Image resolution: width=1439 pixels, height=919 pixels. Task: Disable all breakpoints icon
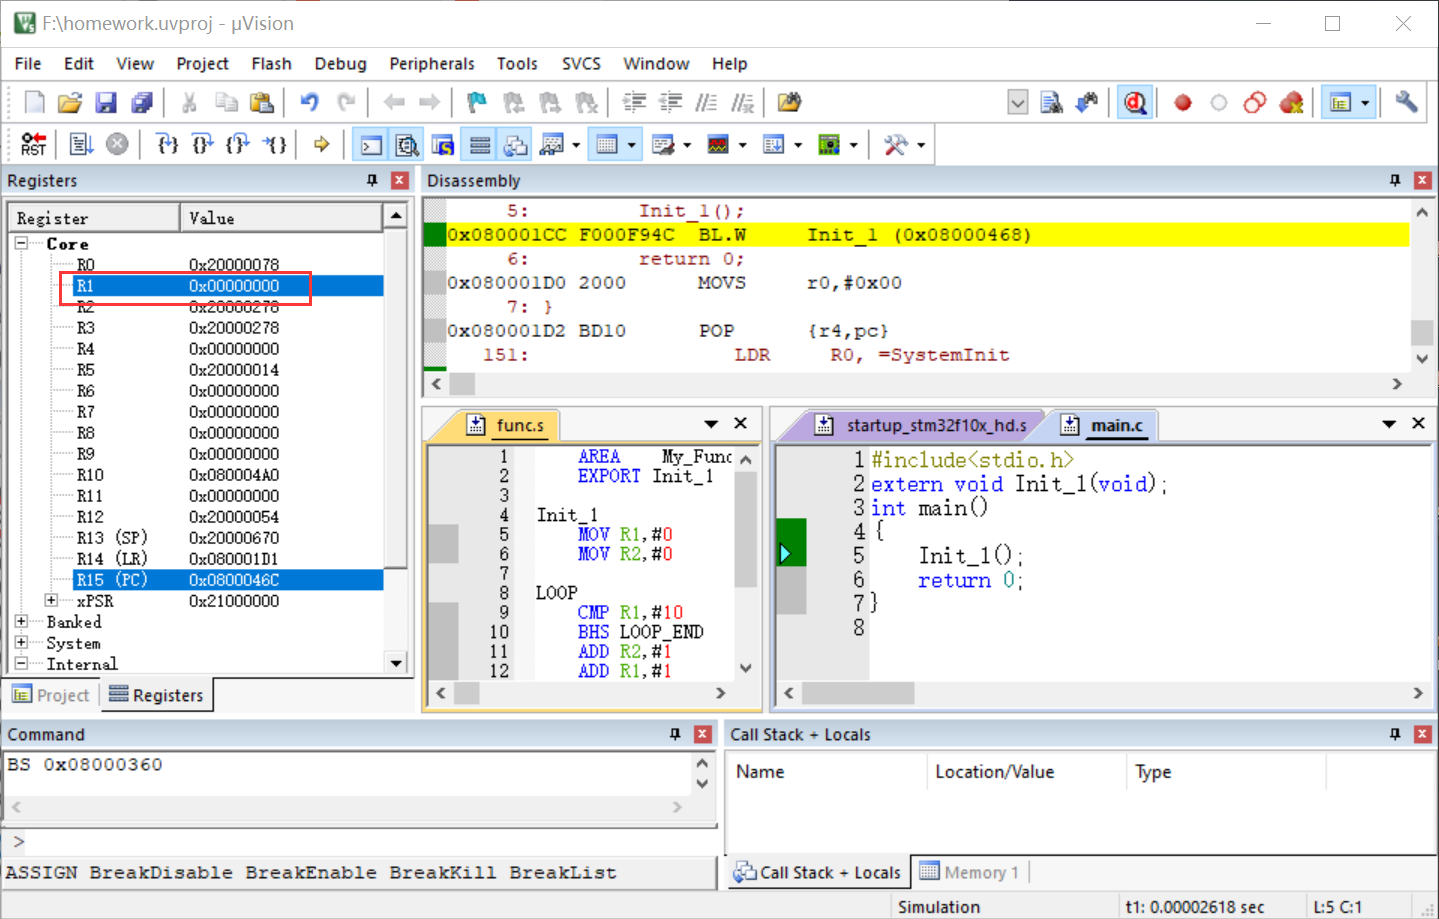coord(1255,102)
